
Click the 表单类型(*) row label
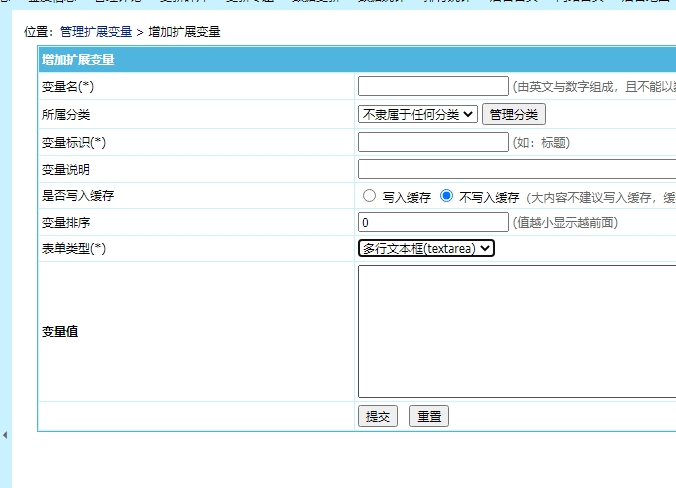click(x=74, y=248)
